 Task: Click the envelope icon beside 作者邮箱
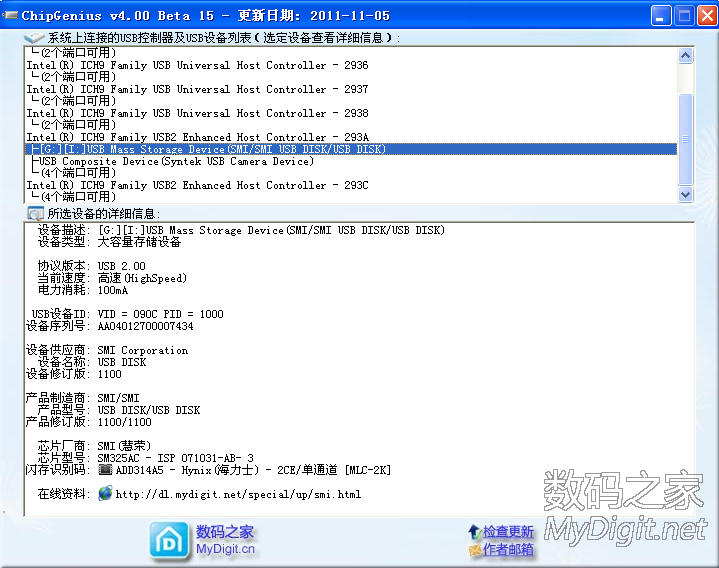(x=475, y=549)
